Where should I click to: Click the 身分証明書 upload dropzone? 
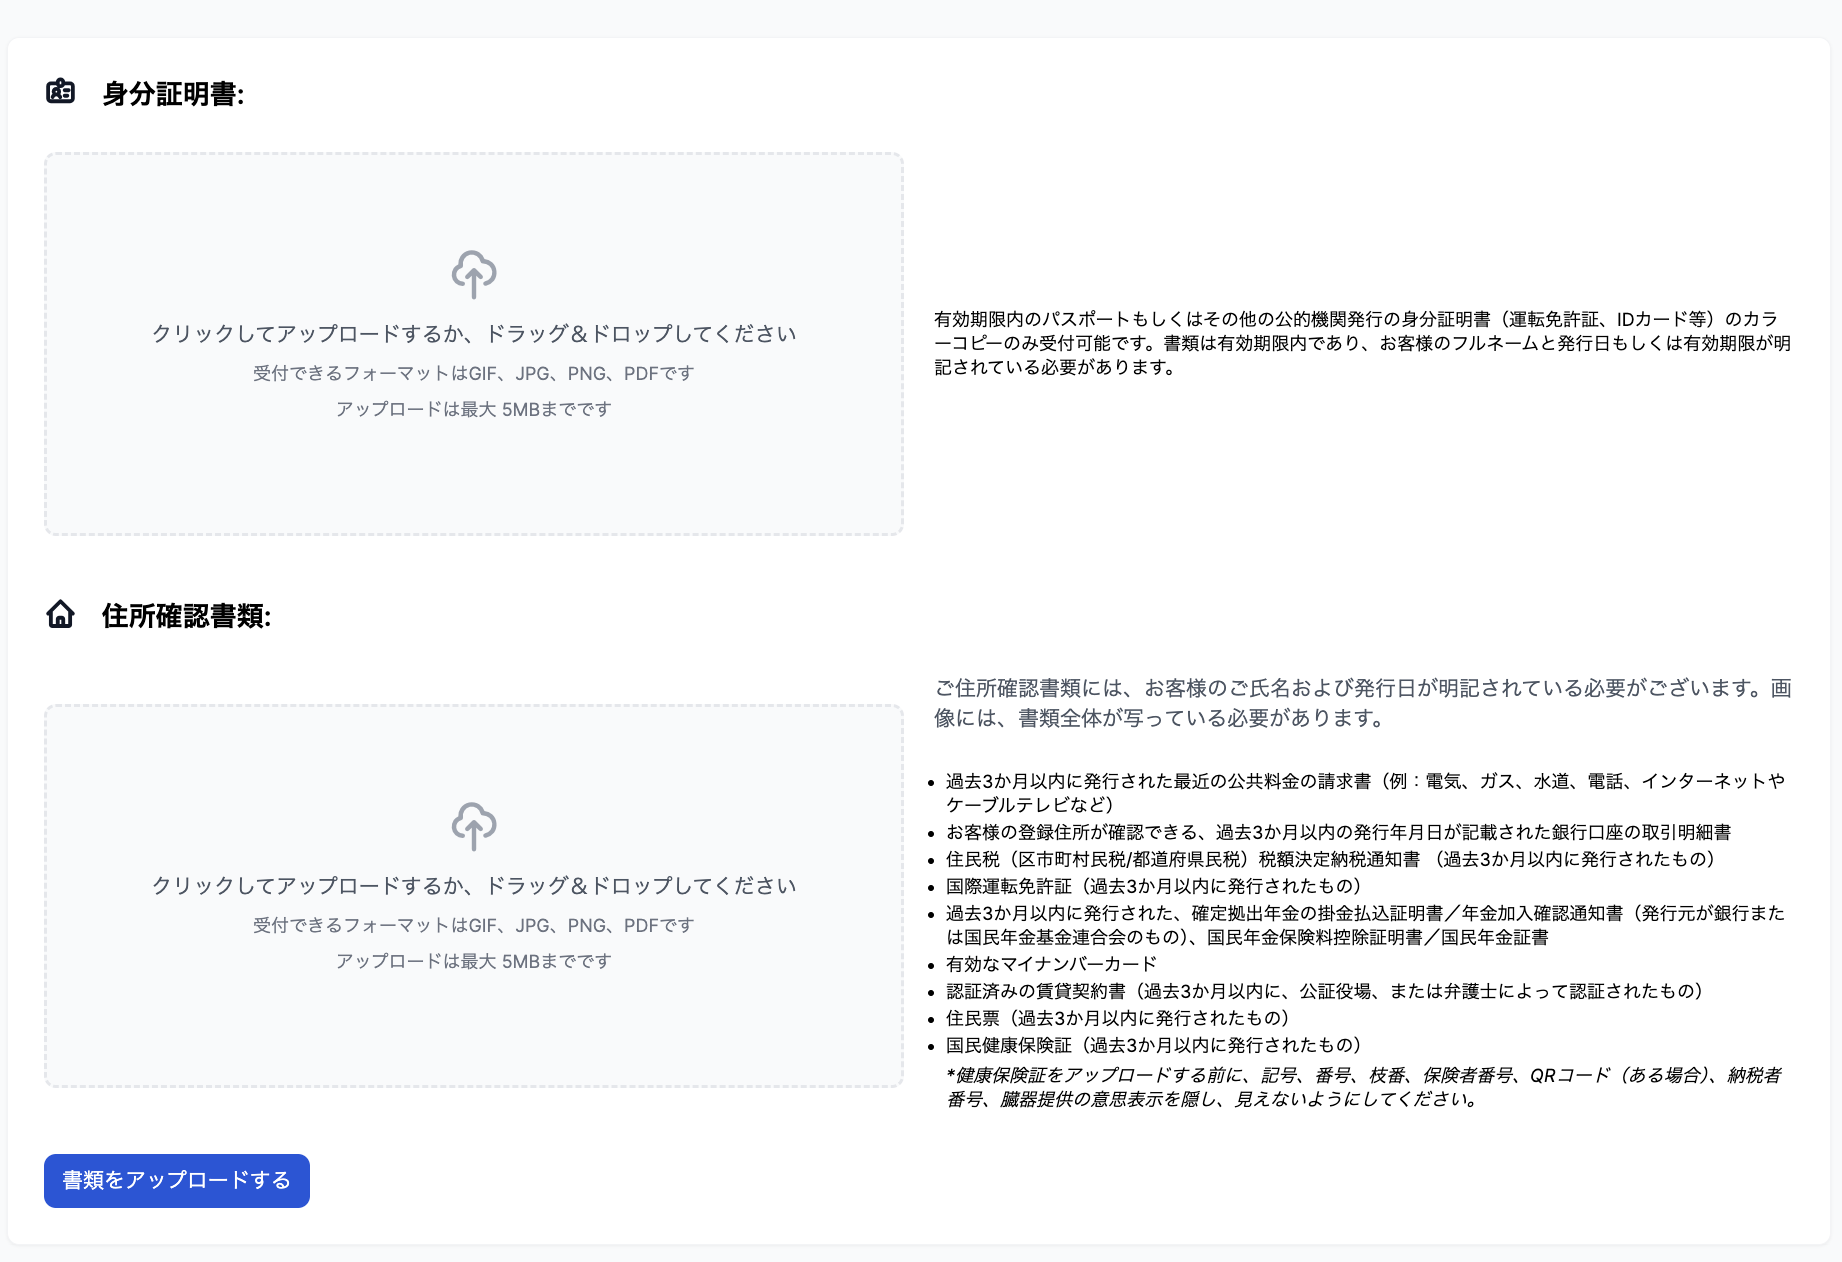tap(474, 344)
